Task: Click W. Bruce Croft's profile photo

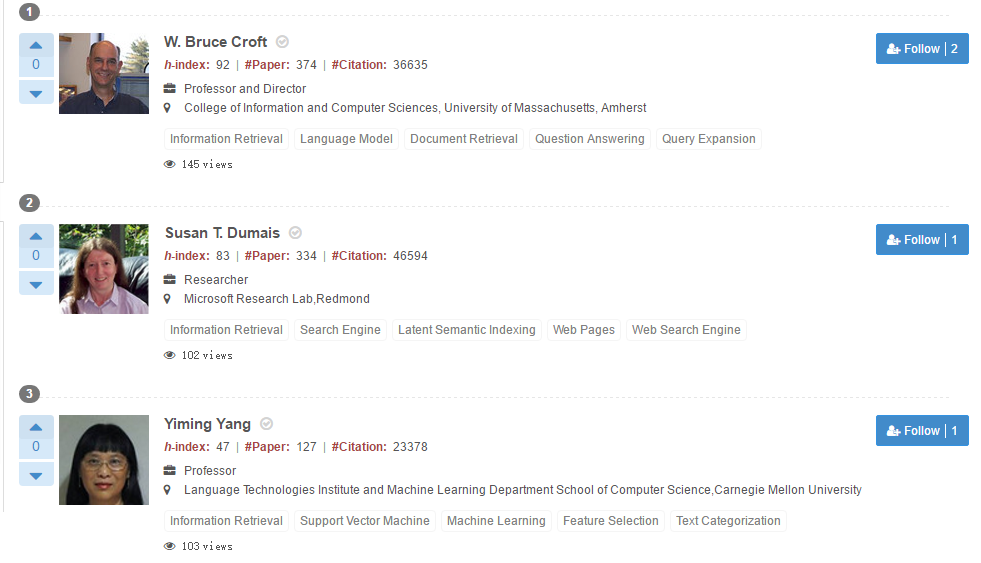Action: [103, 74]
